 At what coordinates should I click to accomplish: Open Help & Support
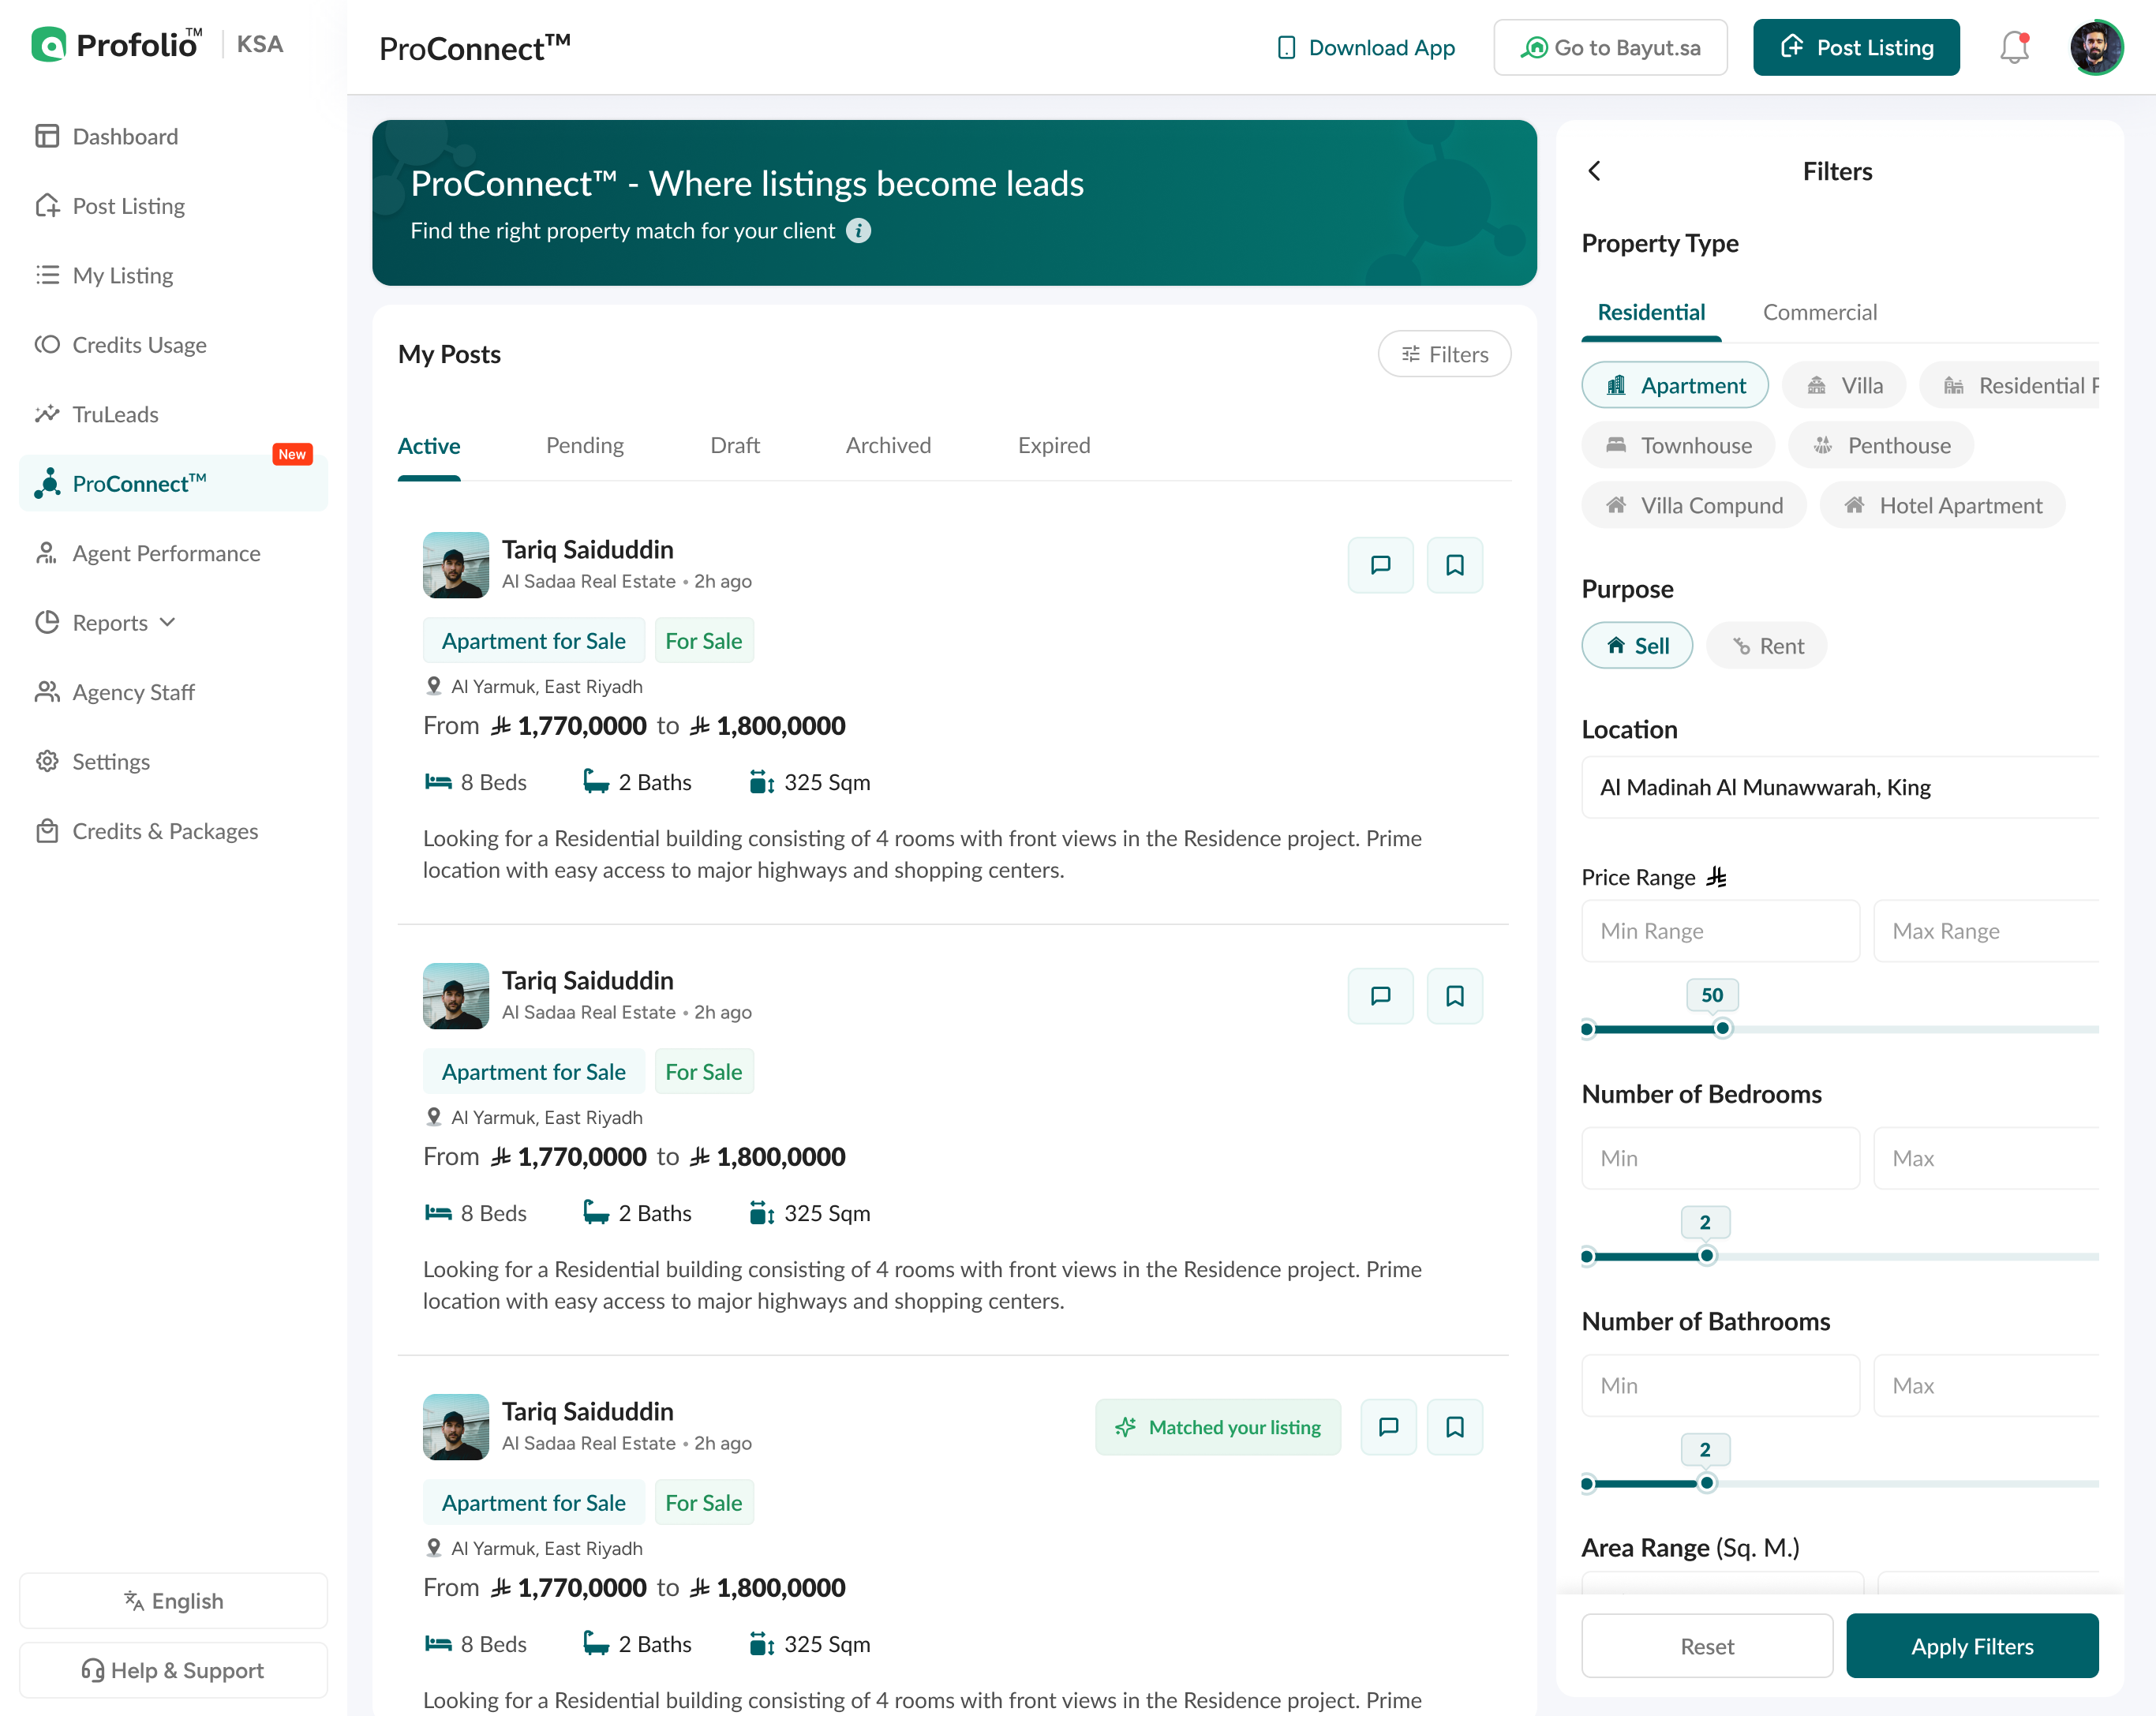(174, 1670)
